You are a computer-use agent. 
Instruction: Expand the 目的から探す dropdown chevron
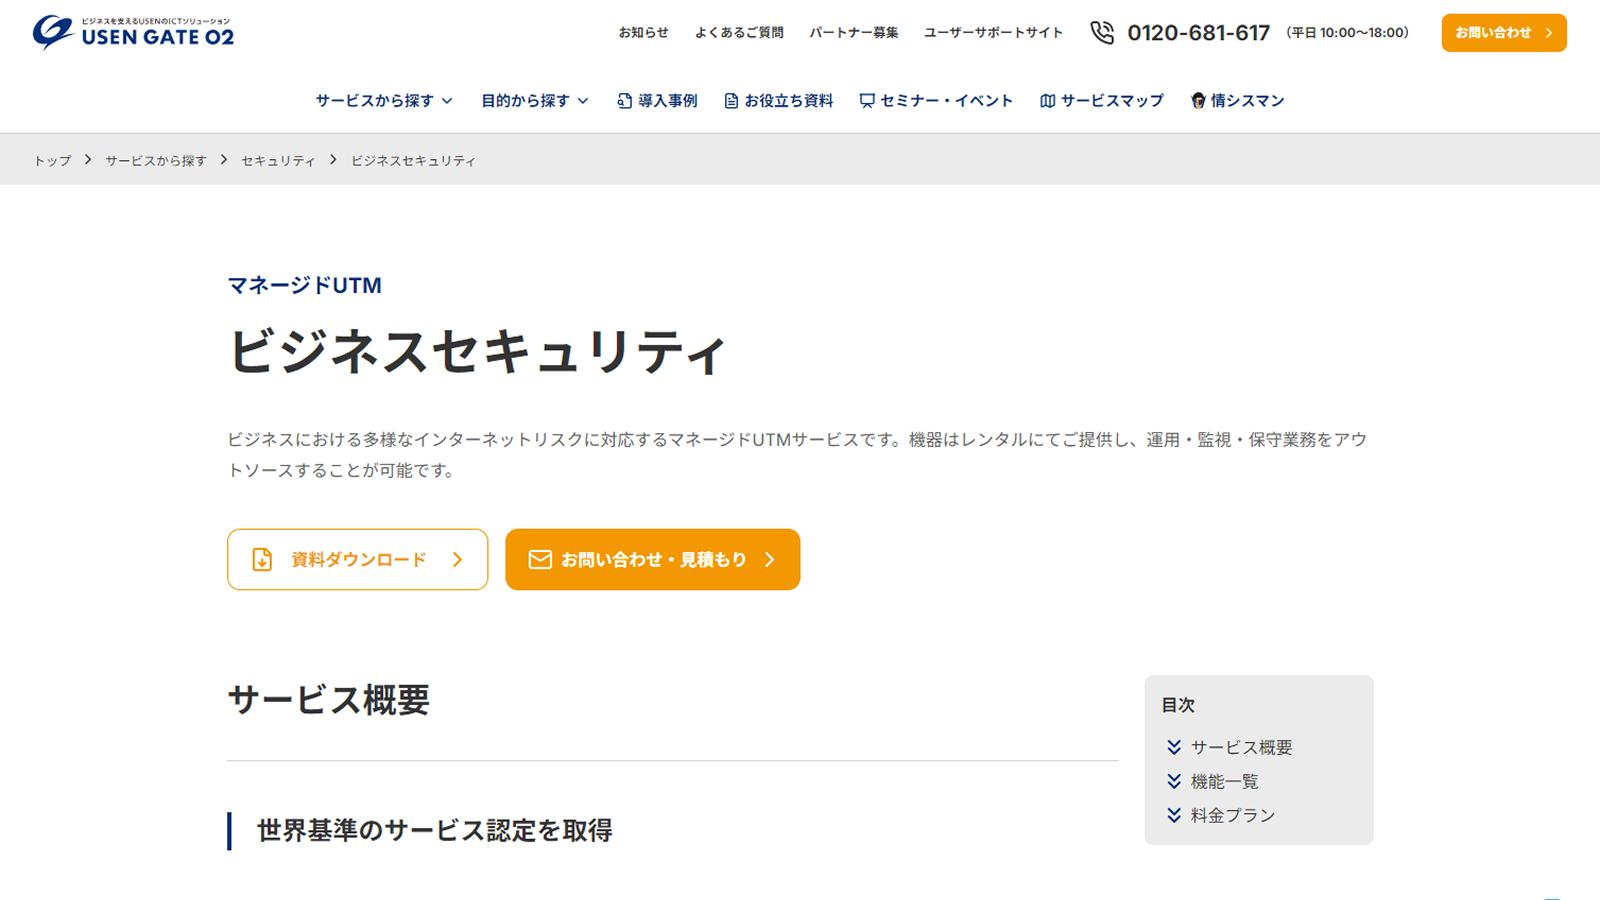point(583,101)
